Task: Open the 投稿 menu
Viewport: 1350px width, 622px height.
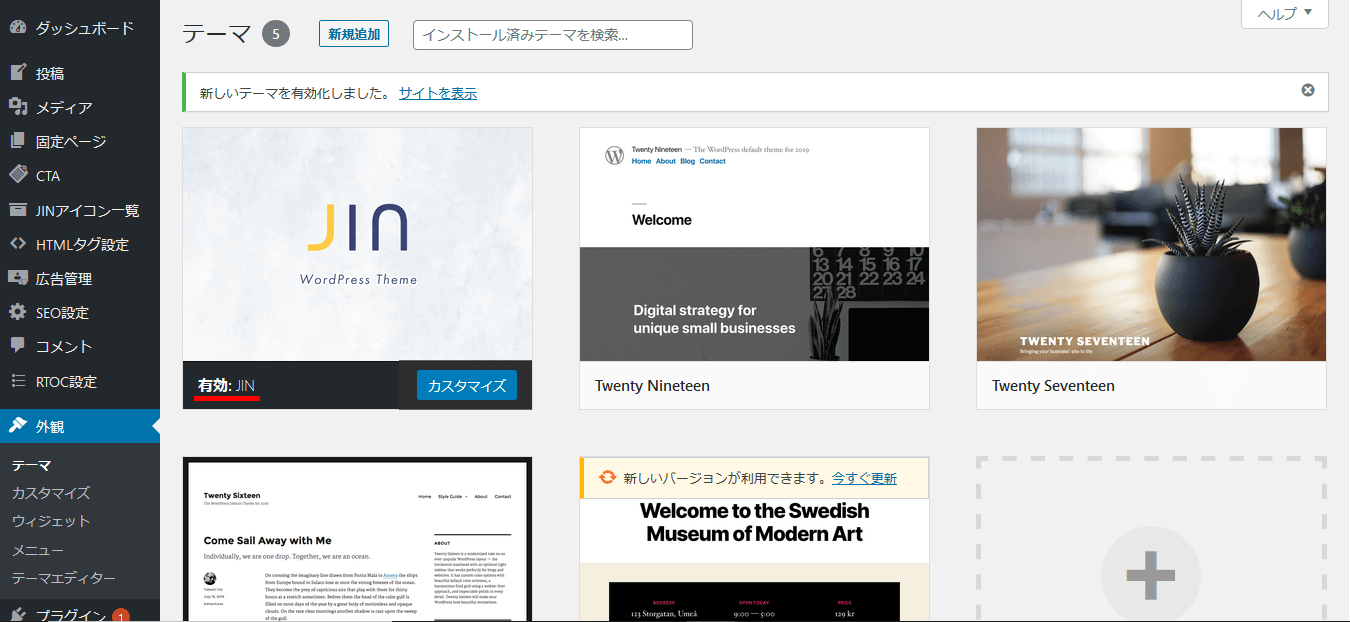Action: [x=50, y=73]
